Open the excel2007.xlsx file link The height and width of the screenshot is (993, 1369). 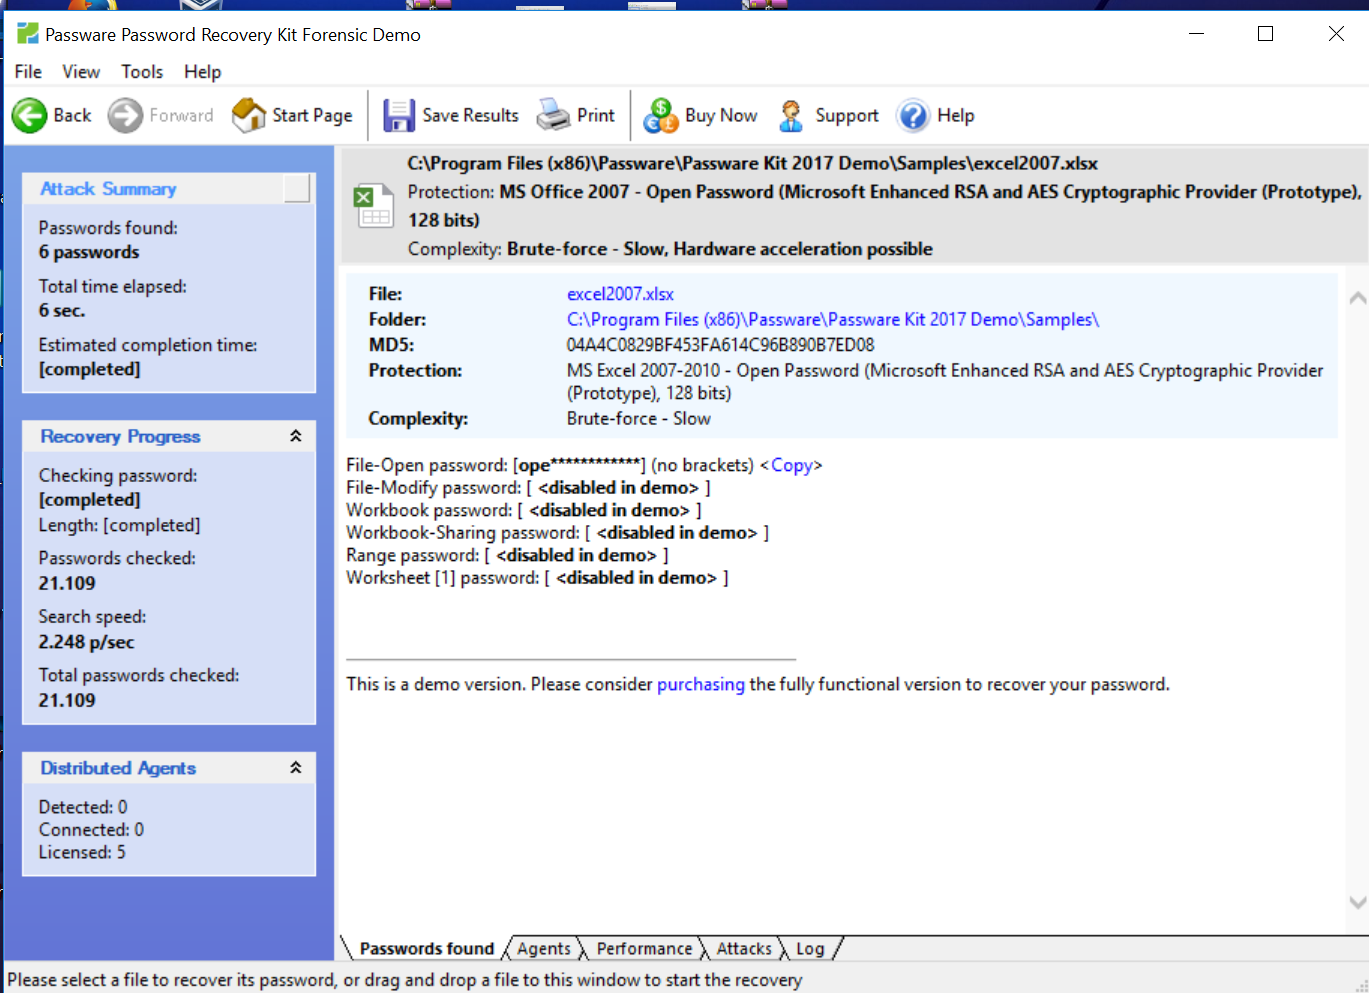[x=620, y=294]
